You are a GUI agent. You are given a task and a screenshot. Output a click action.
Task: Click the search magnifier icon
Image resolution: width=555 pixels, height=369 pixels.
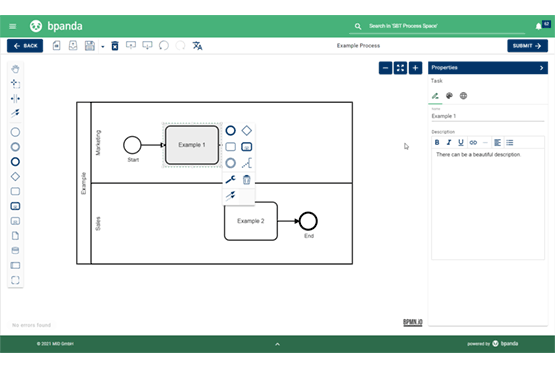358,26
